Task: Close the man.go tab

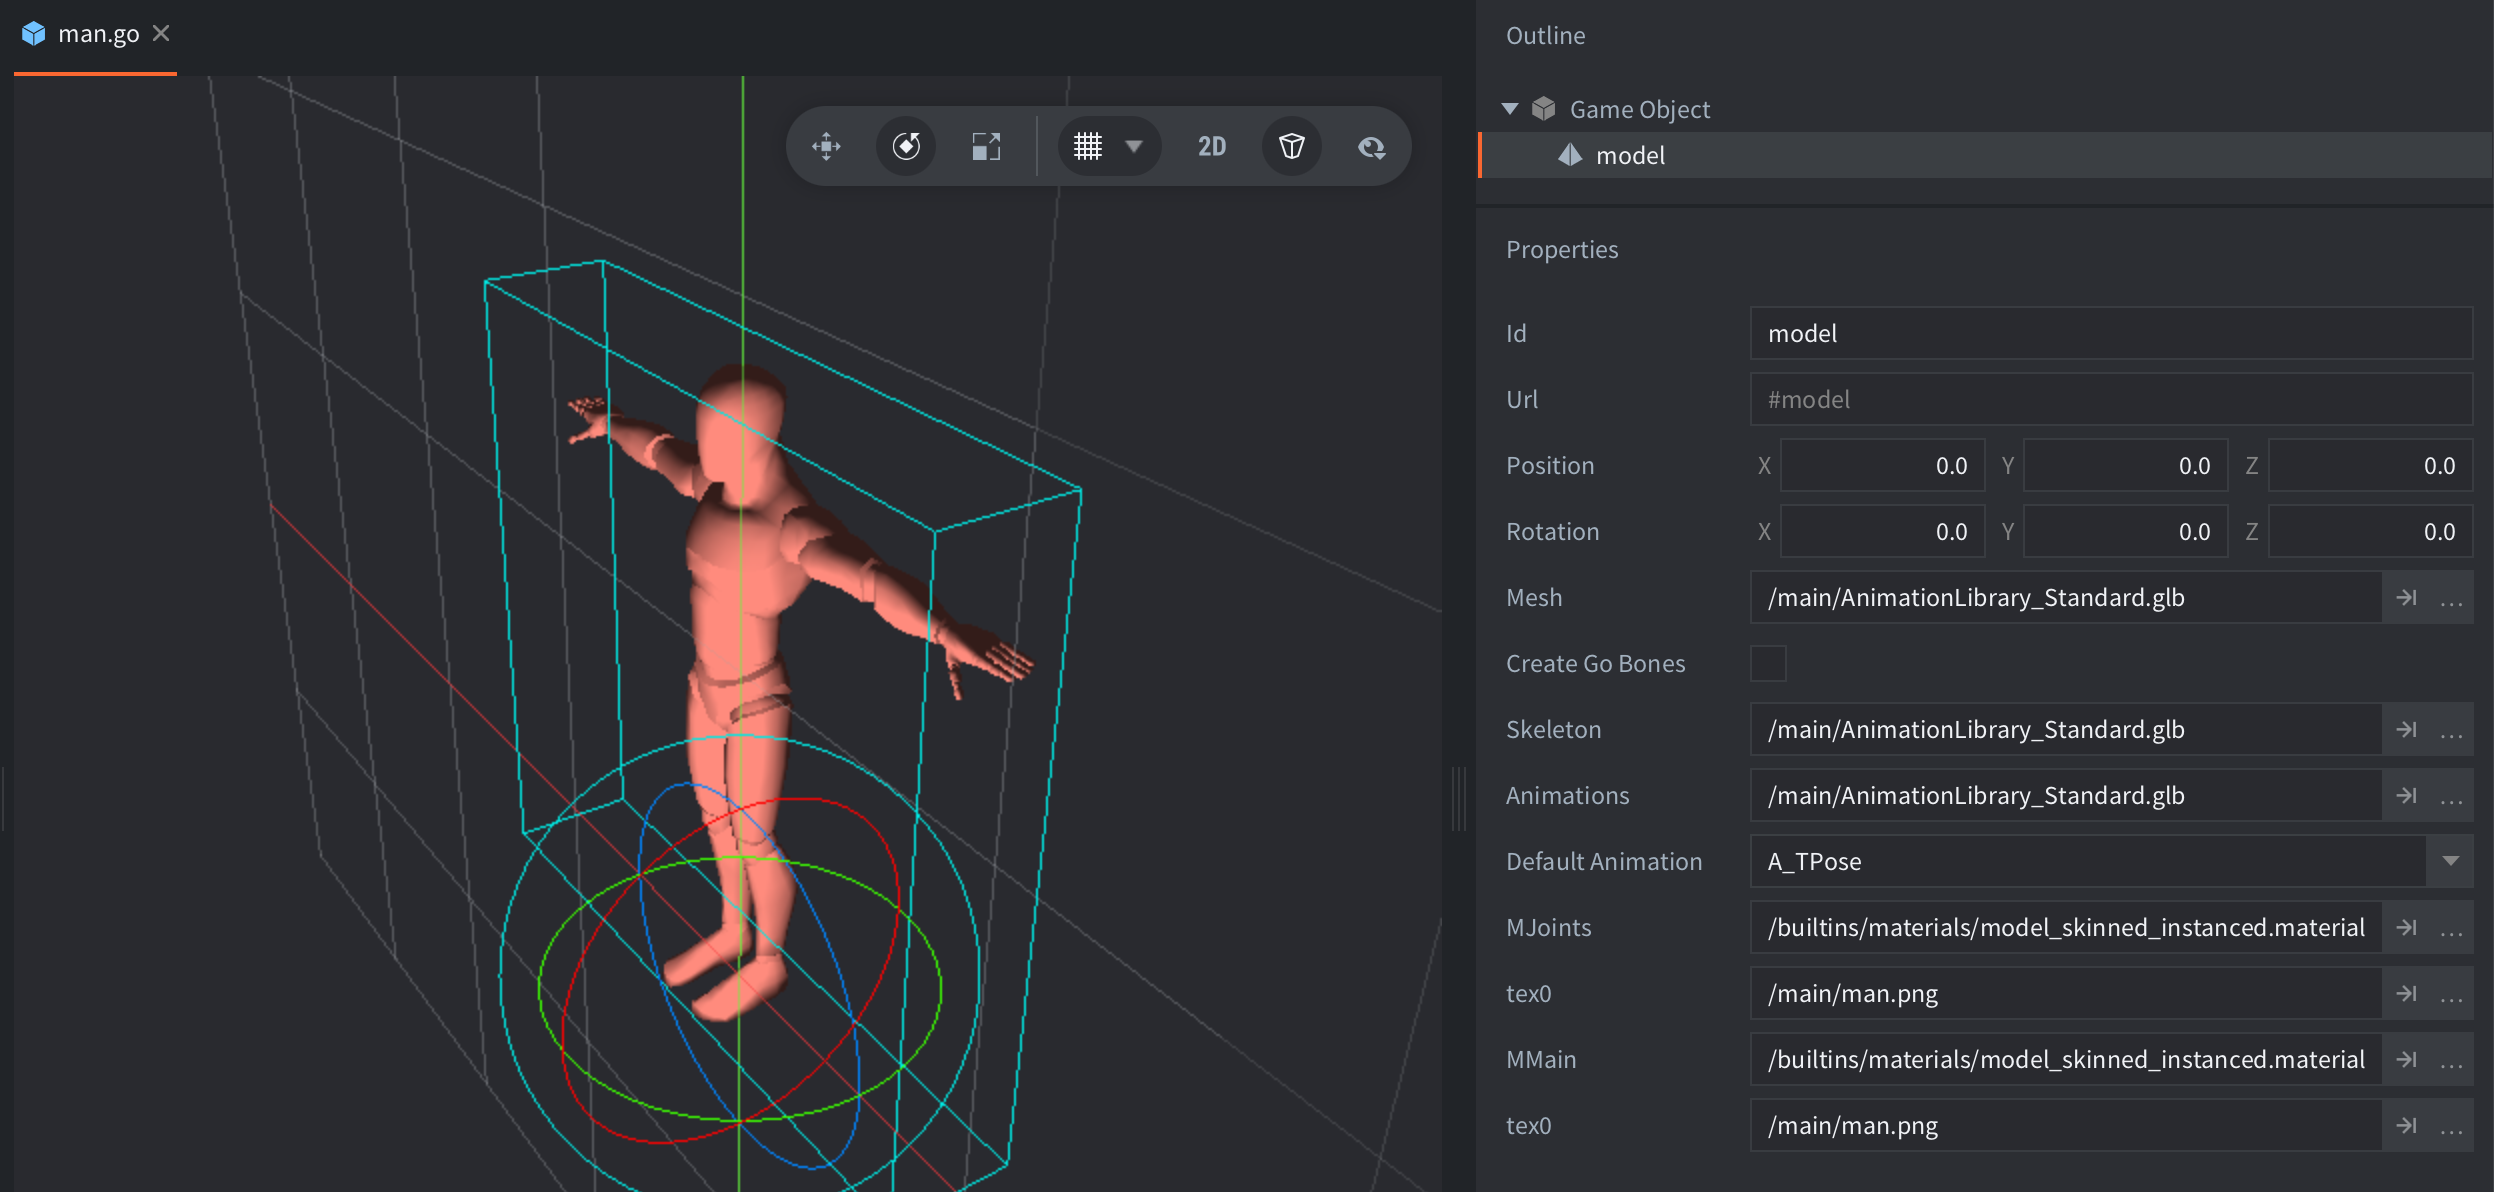Action: 161,34
